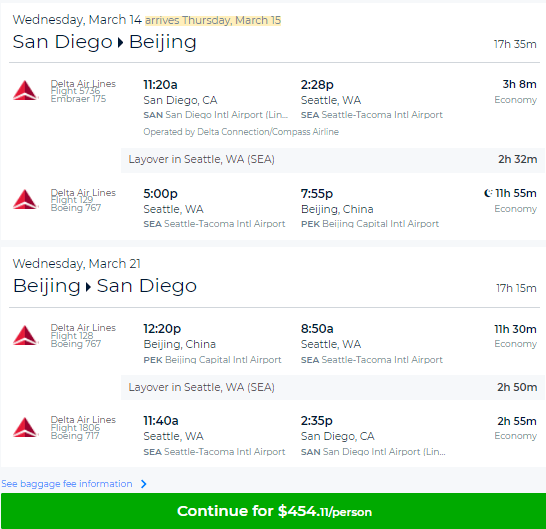
Task: Click the truncated SAN San Diego Intl Airport arrival label
Action: [373, 452]
